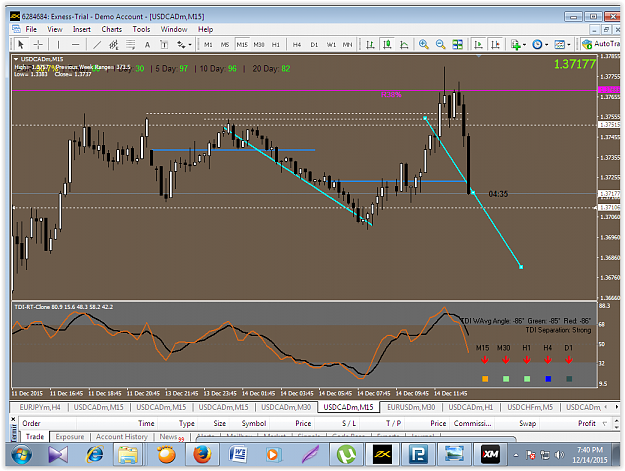625x471 pixels.
Task: Toggle the M15 timeframe button
Action: tap(242, 44)
